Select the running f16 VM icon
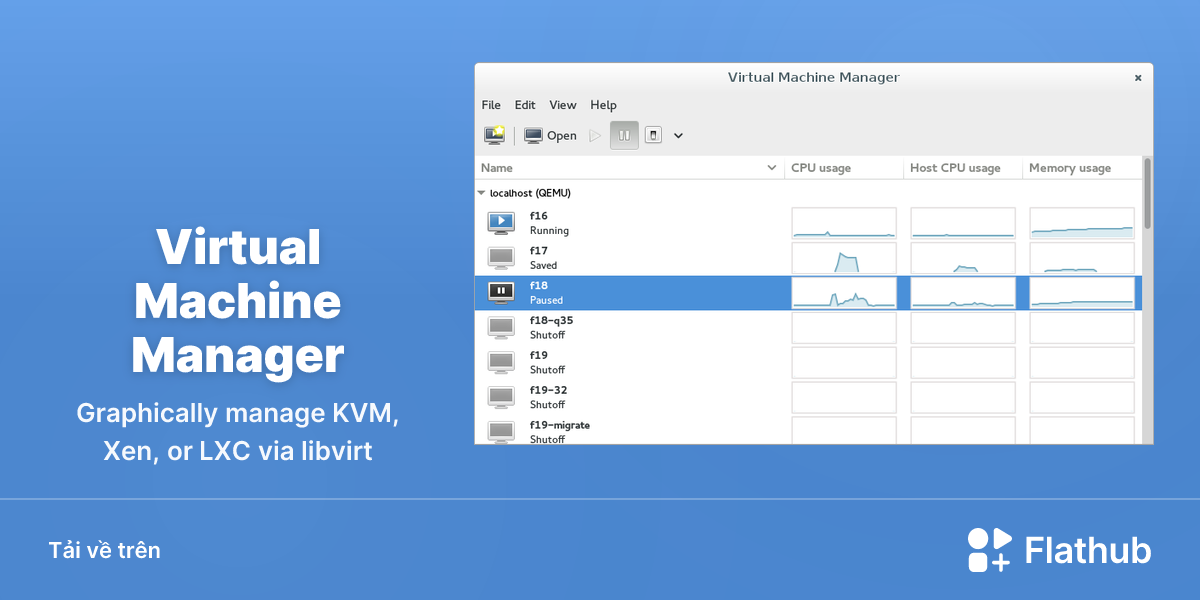 (501, 223)
